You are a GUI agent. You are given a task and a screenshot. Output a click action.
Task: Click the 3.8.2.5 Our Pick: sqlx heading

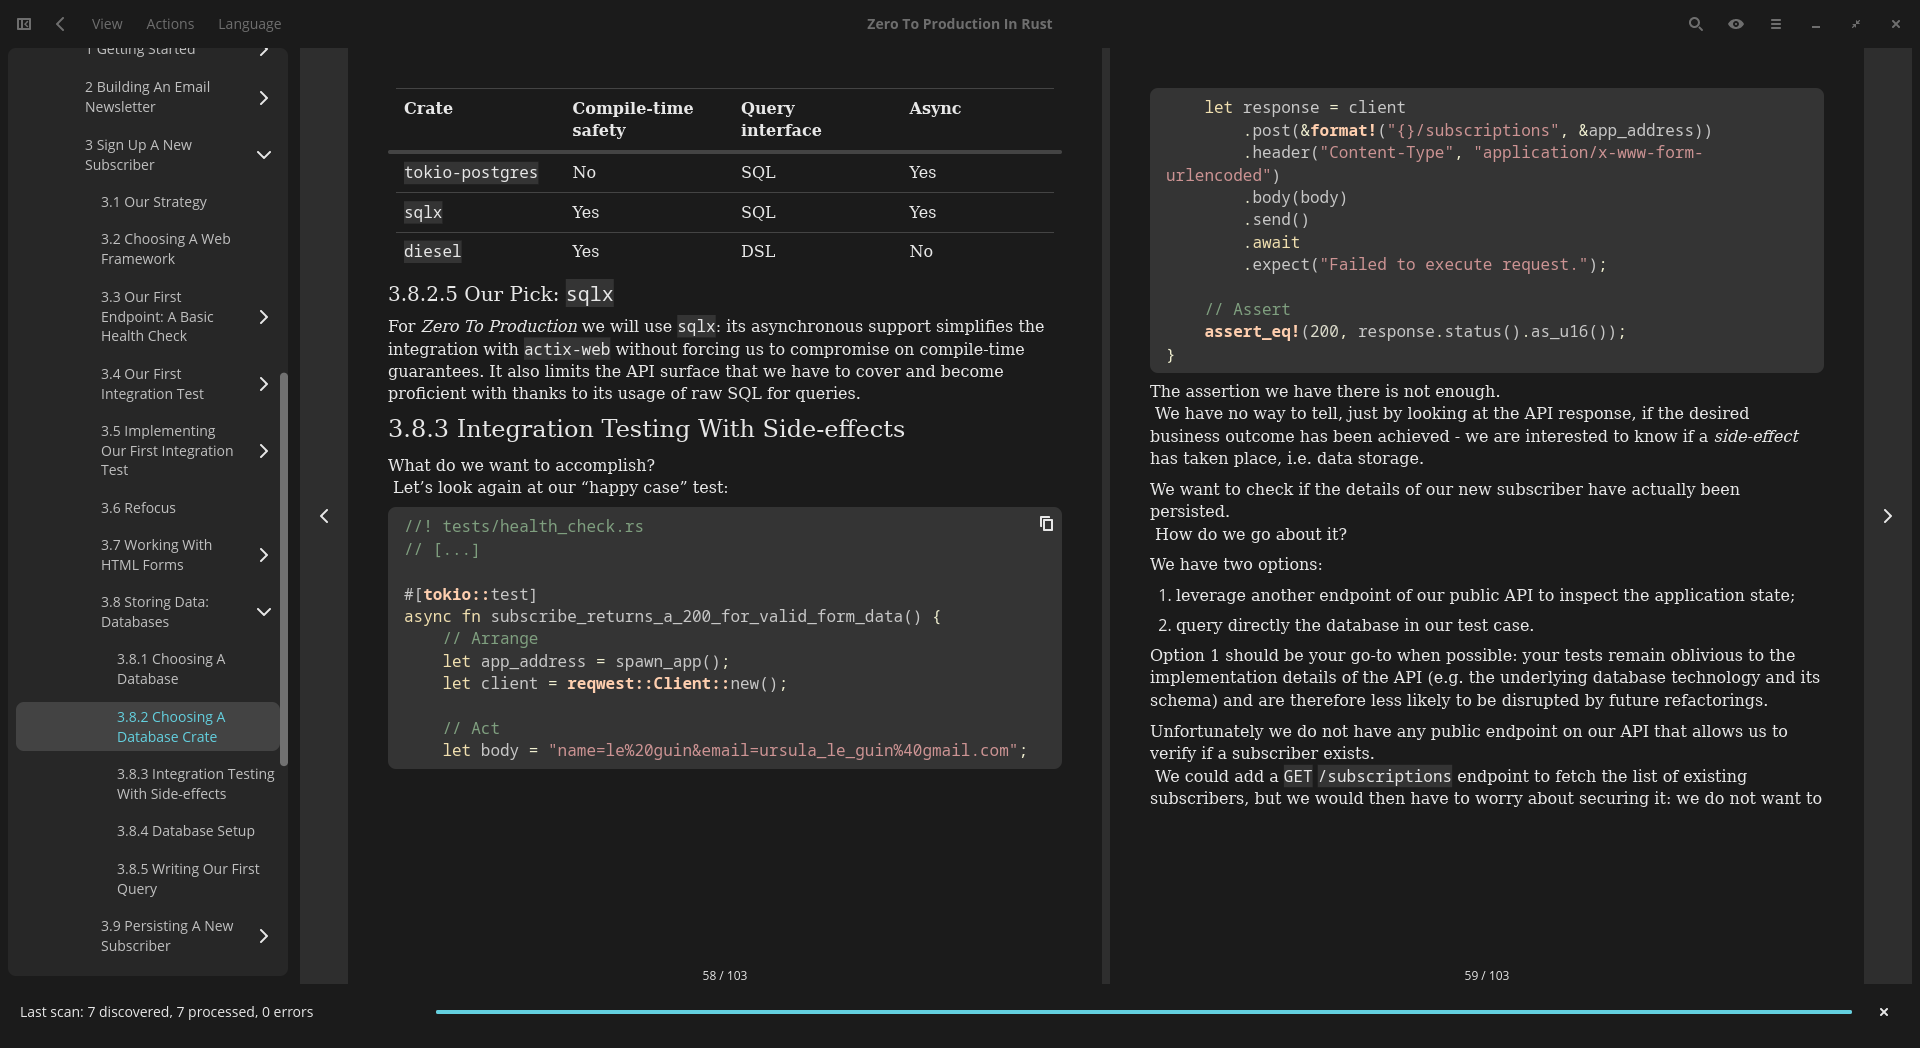(x=501, y=294)
